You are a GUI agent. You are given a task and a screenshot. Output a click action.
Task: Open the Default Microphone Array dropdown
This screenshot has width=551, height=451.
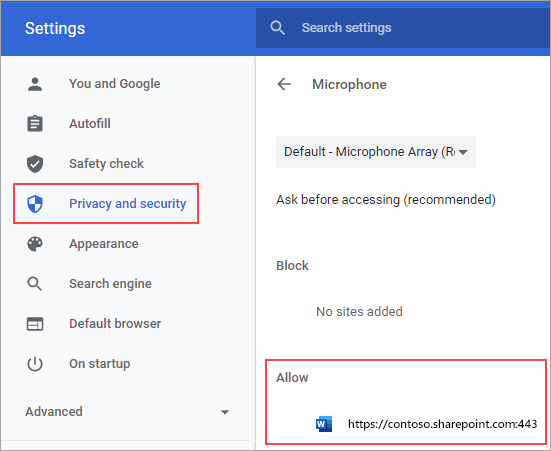[x=376, y=152]
